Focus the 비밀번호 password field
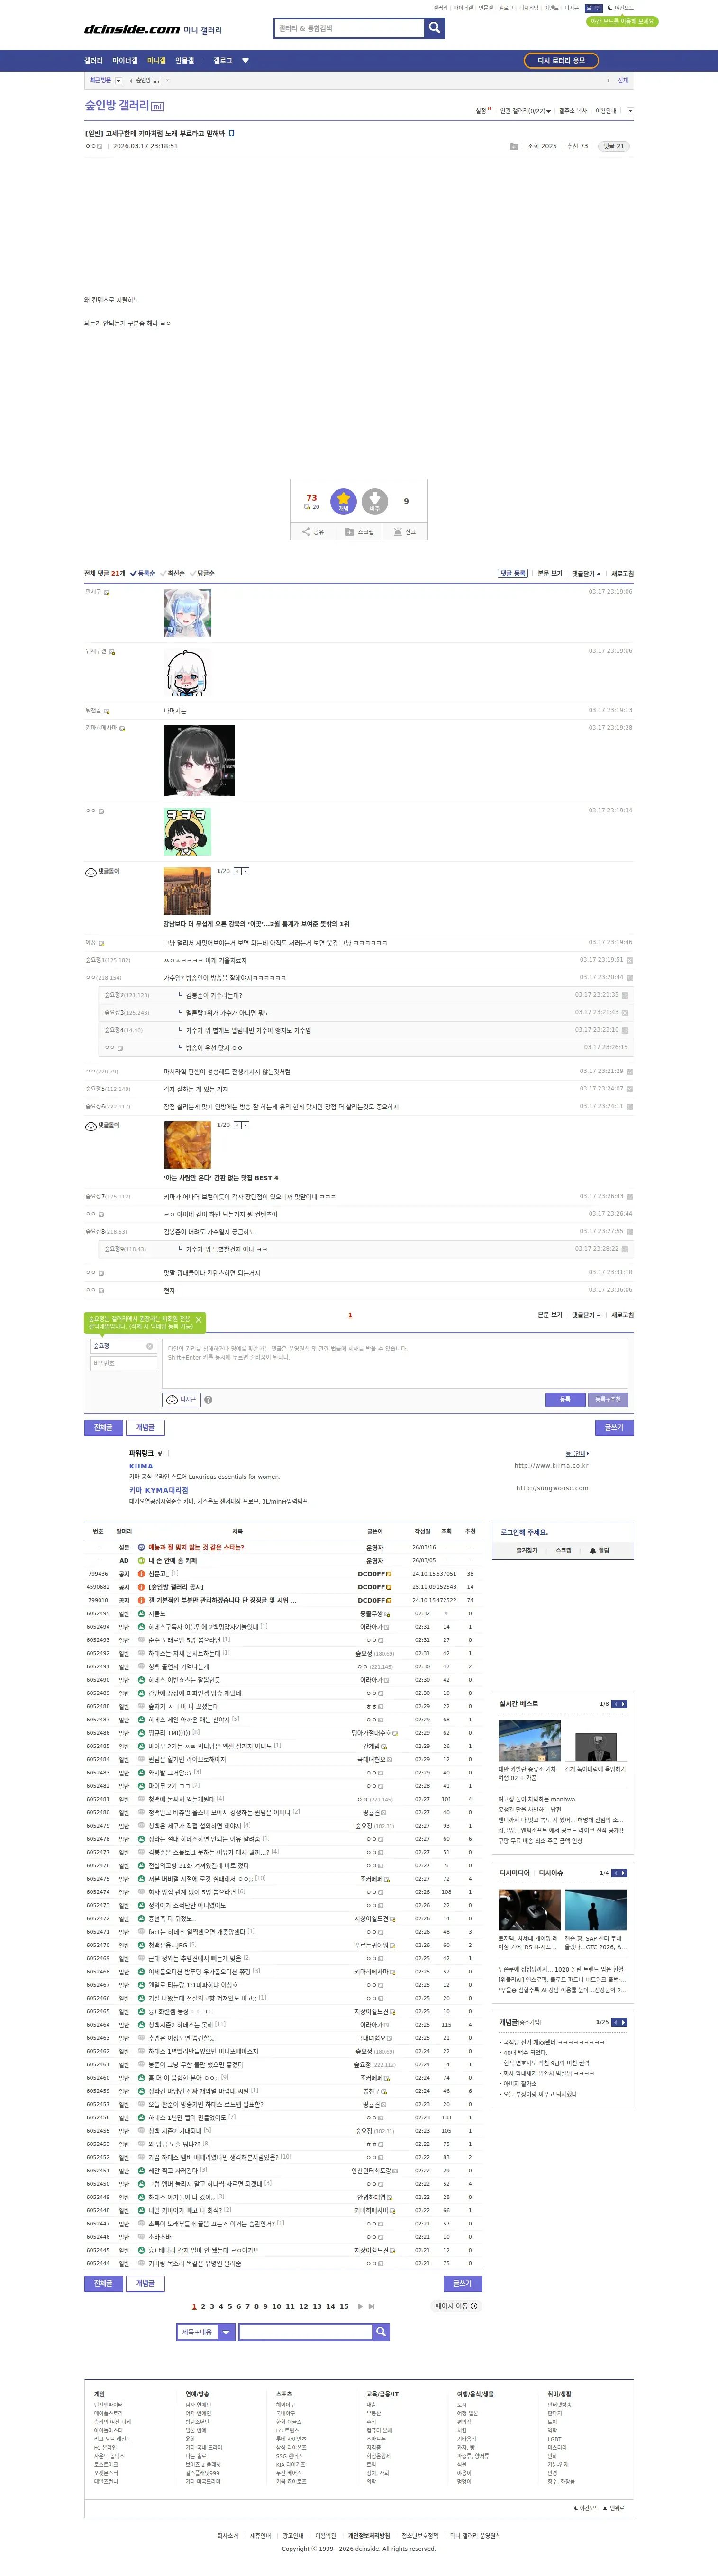The width and height of the screenshot is (718, 2576). coord(123,1364)
